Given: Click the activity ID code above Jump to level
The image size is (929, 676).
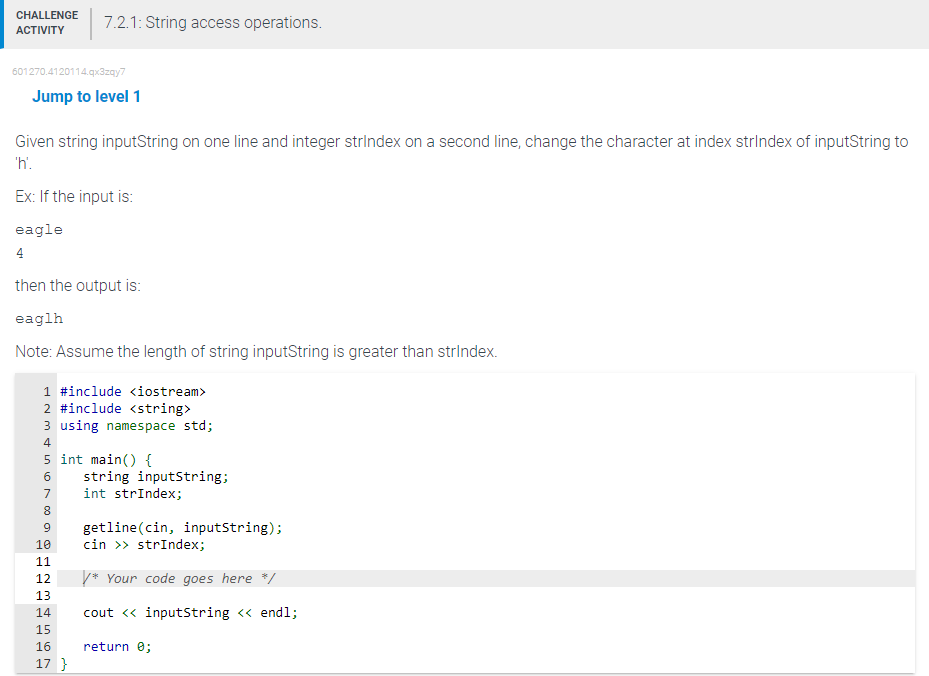Looking at the screenshot, I should click(x=67, y=71).
